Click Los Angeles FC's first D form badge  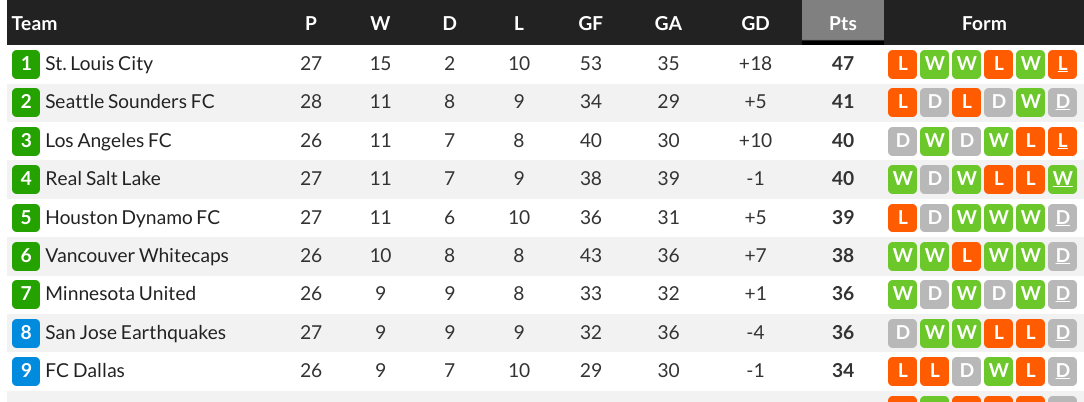pos(902,140)
